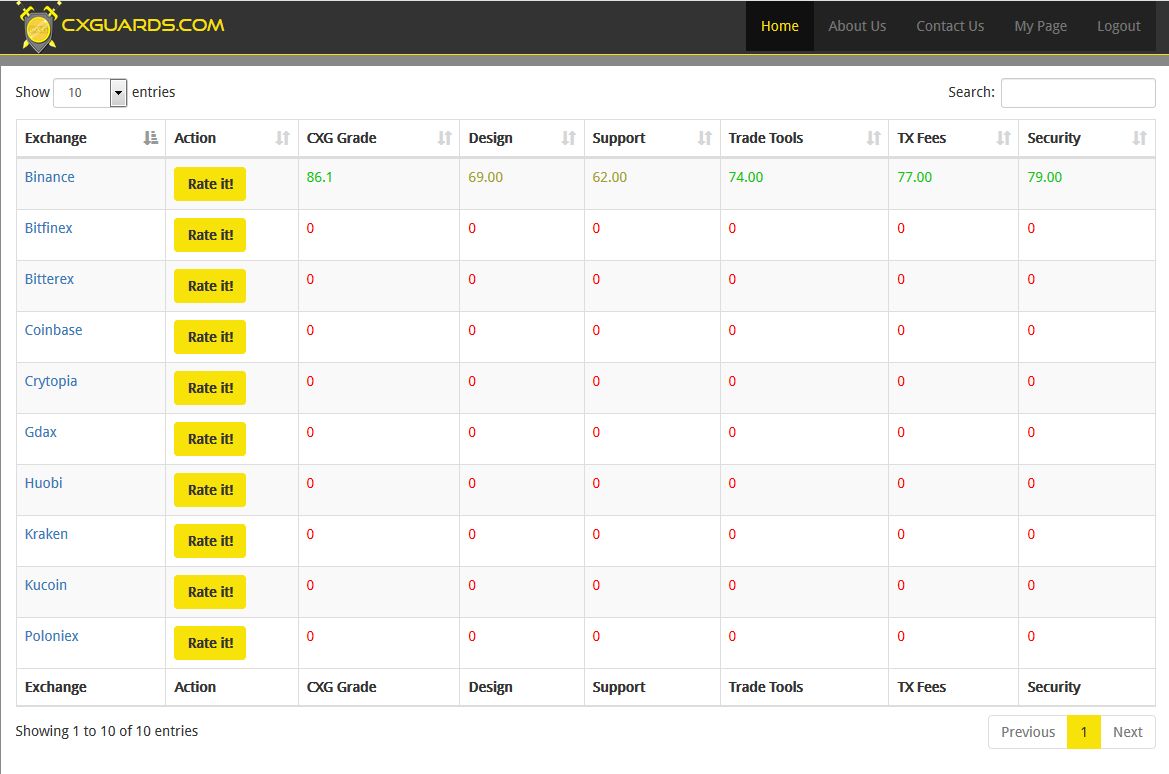
Task: Click the footer Trade Tools column label
Action: pyautogui.click(x=766, y=687)
